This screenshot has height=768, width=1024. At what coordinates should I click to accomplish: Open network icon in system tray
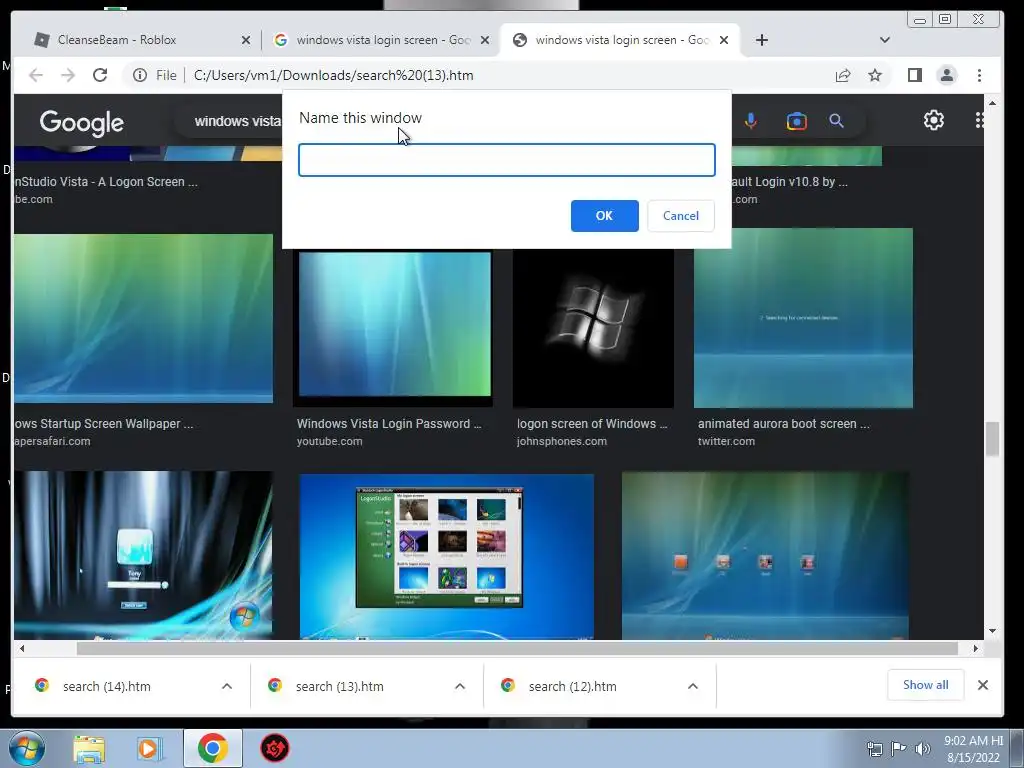pos(874,749)
